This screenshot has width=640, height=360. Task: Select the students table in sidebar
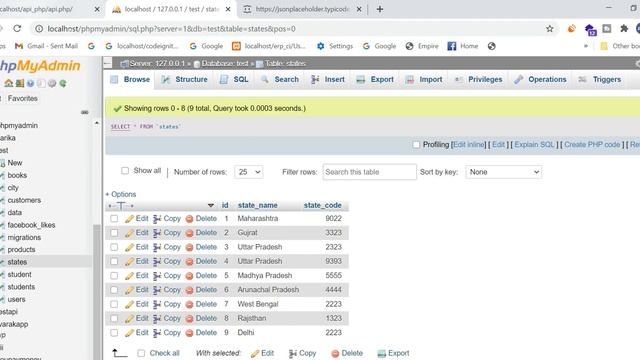click(x=21, y=287)
